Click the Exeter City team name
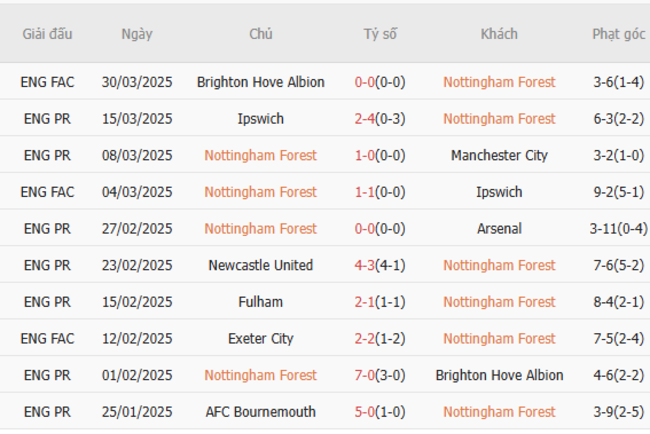 [x=261, y=339]
